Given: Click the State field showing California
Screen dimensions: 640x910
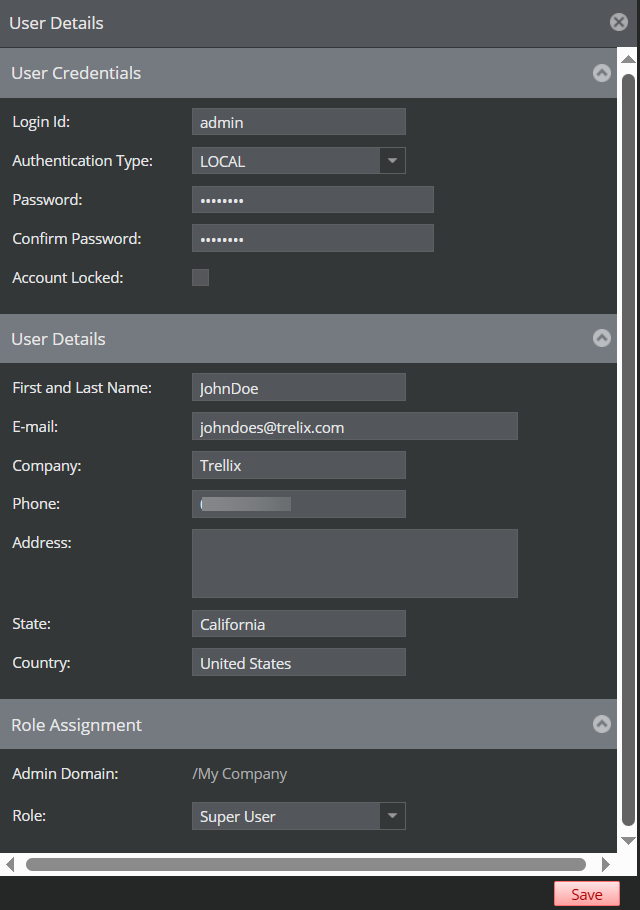Looking at the screenshot, I should [299, 624].
